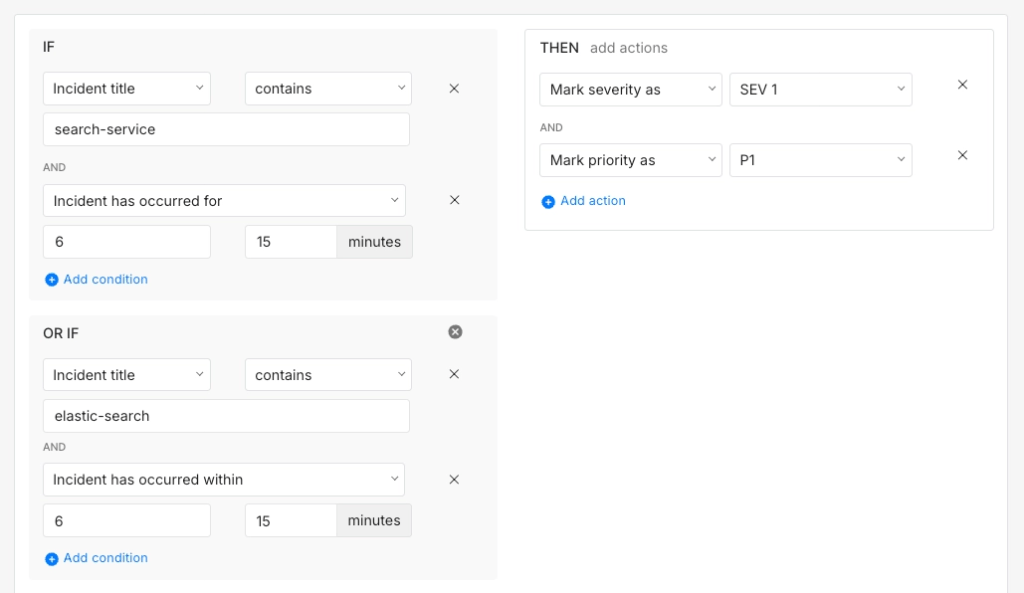1024x593 pixels.
Task: Open the Incident title field dropdown
Action: [x=126, y=88]
